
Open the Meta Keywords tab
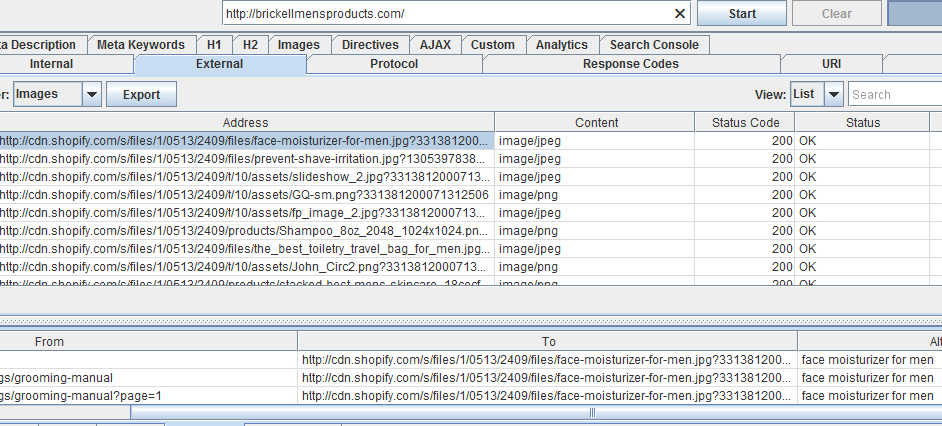141,45
